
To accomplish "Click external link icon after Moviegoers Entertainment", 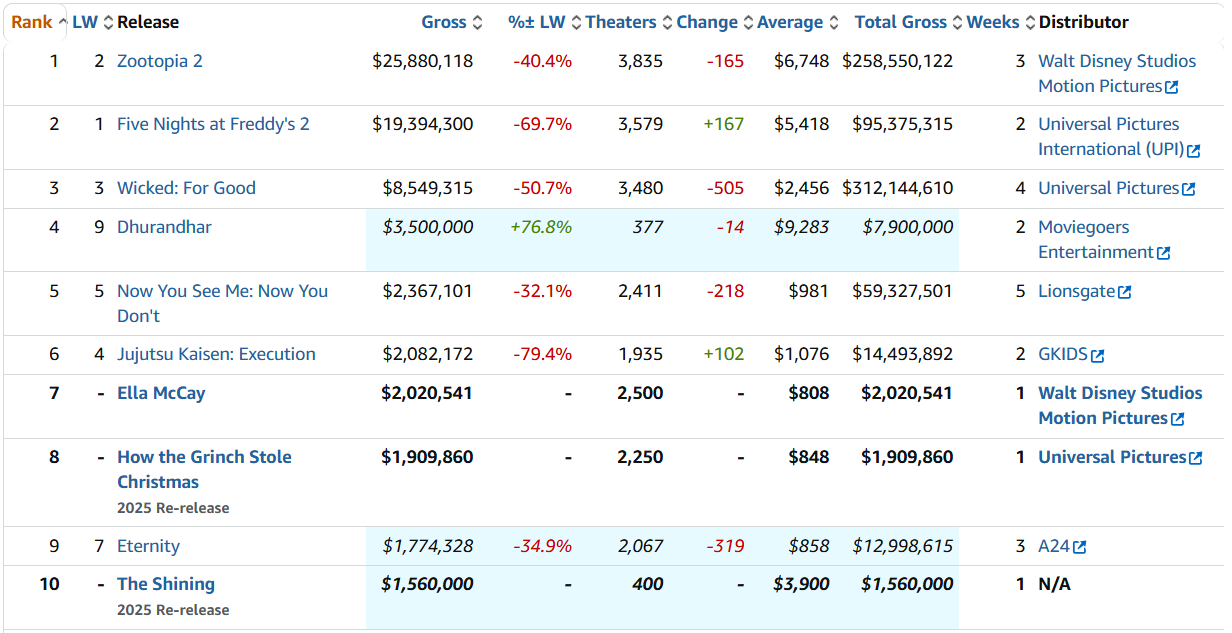I will click(x=1163, y=253).
